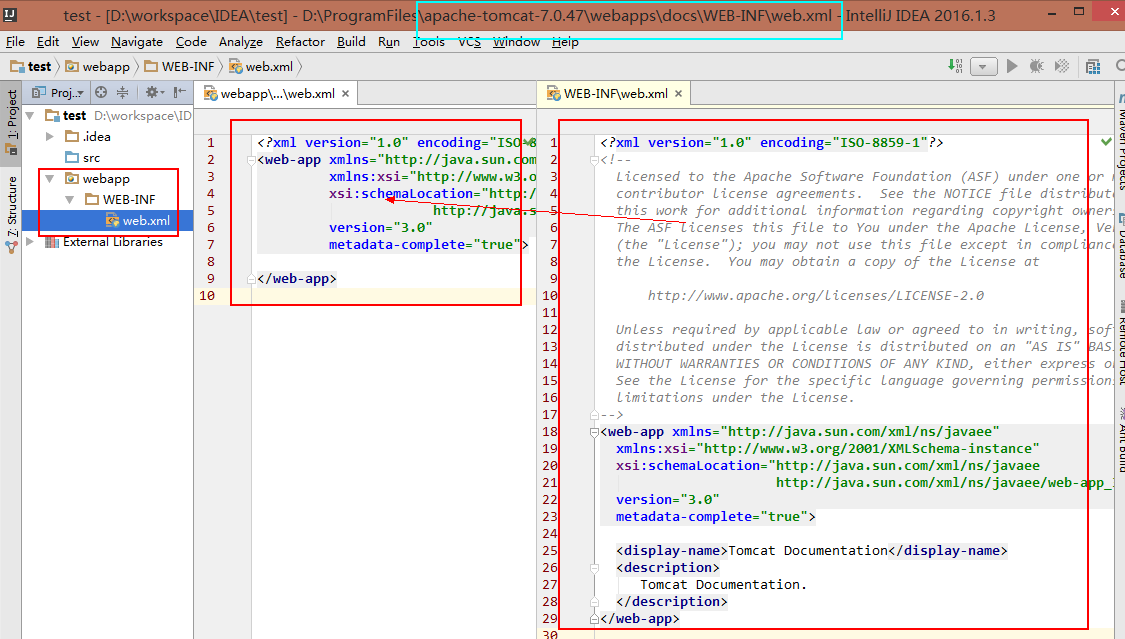Expand the .idea folder

tap(50, 136)
